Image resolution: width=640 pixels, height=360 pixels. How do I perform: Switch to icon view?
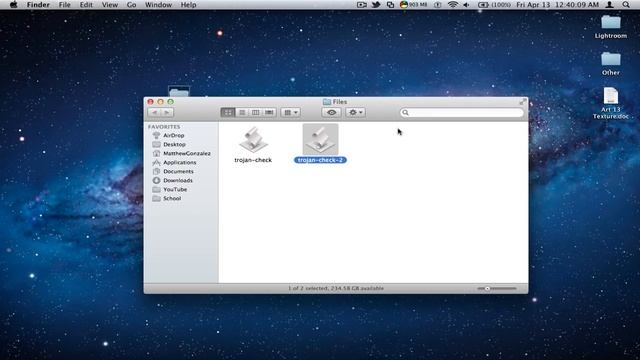[228, 112]
